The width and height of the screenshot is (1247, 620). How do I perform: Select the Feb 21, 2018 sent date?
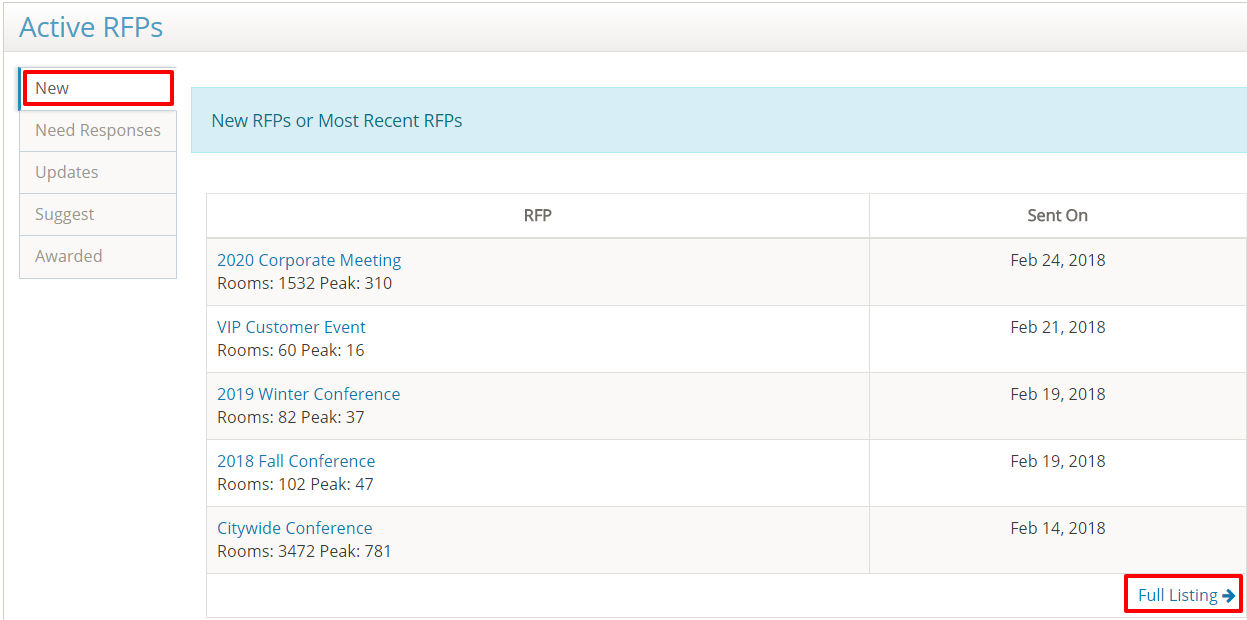pos(1057,327)
